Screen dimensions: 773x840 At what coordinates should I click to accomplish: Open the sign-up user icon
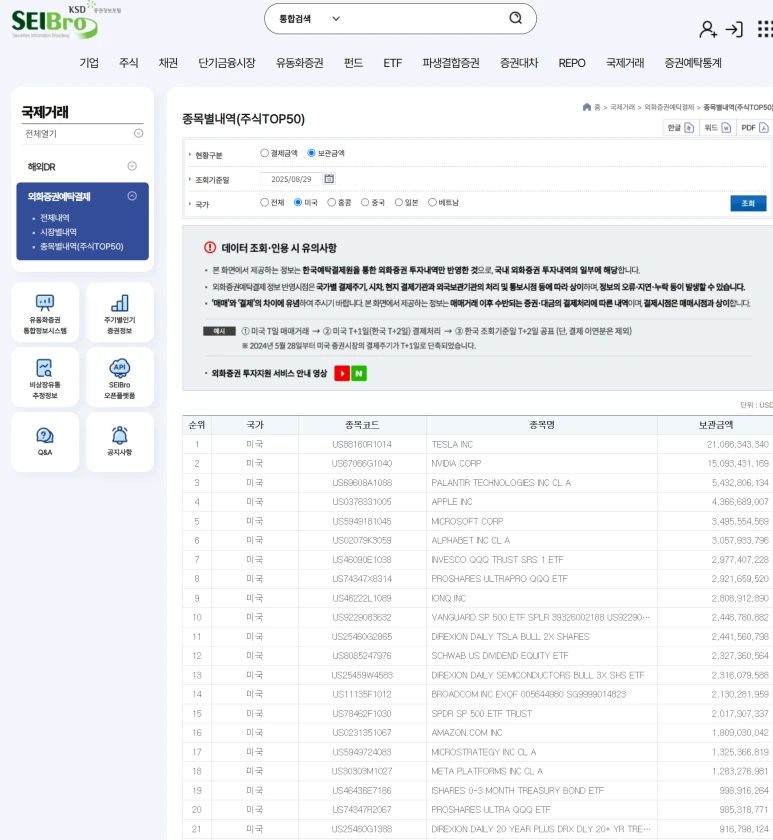tap(708, 29)
